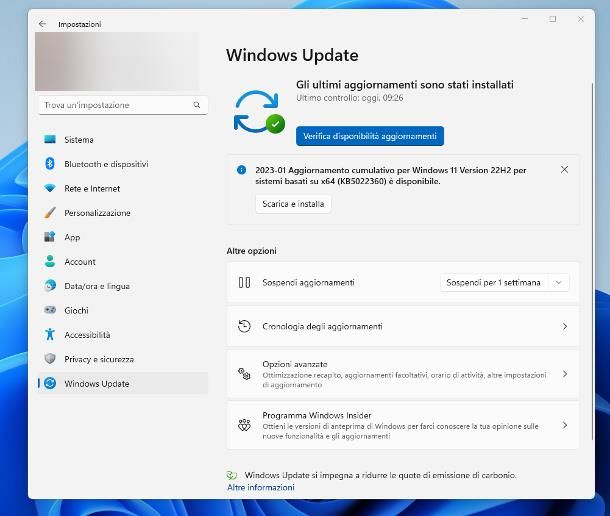This screenshot has height=516, width=610.
Task: Open Programma Windows Insider chevron
Action: tap(565, 425)
